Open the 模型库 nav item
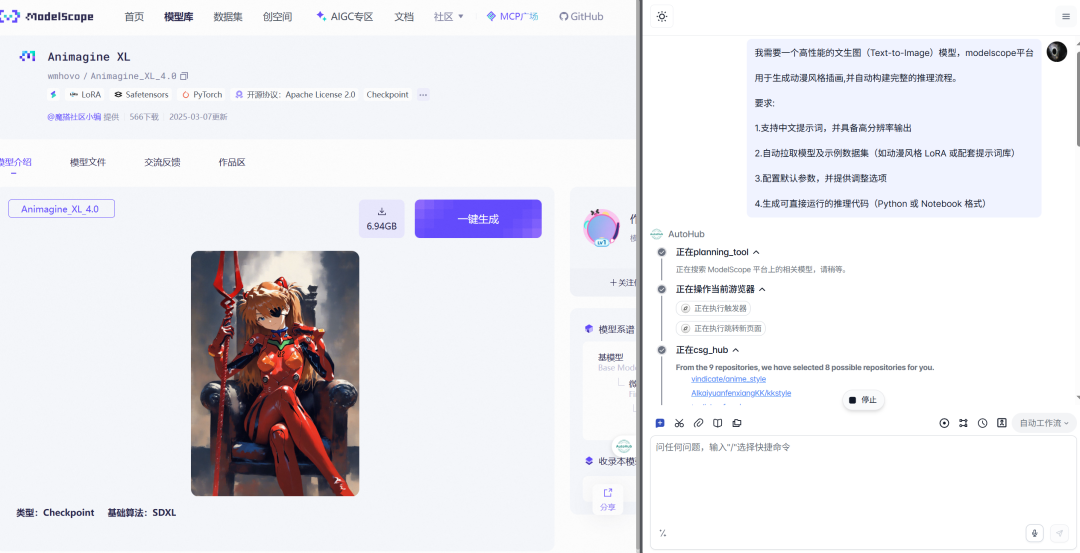The width and height of the screenshot is (1080, 553). pos(178,17)
